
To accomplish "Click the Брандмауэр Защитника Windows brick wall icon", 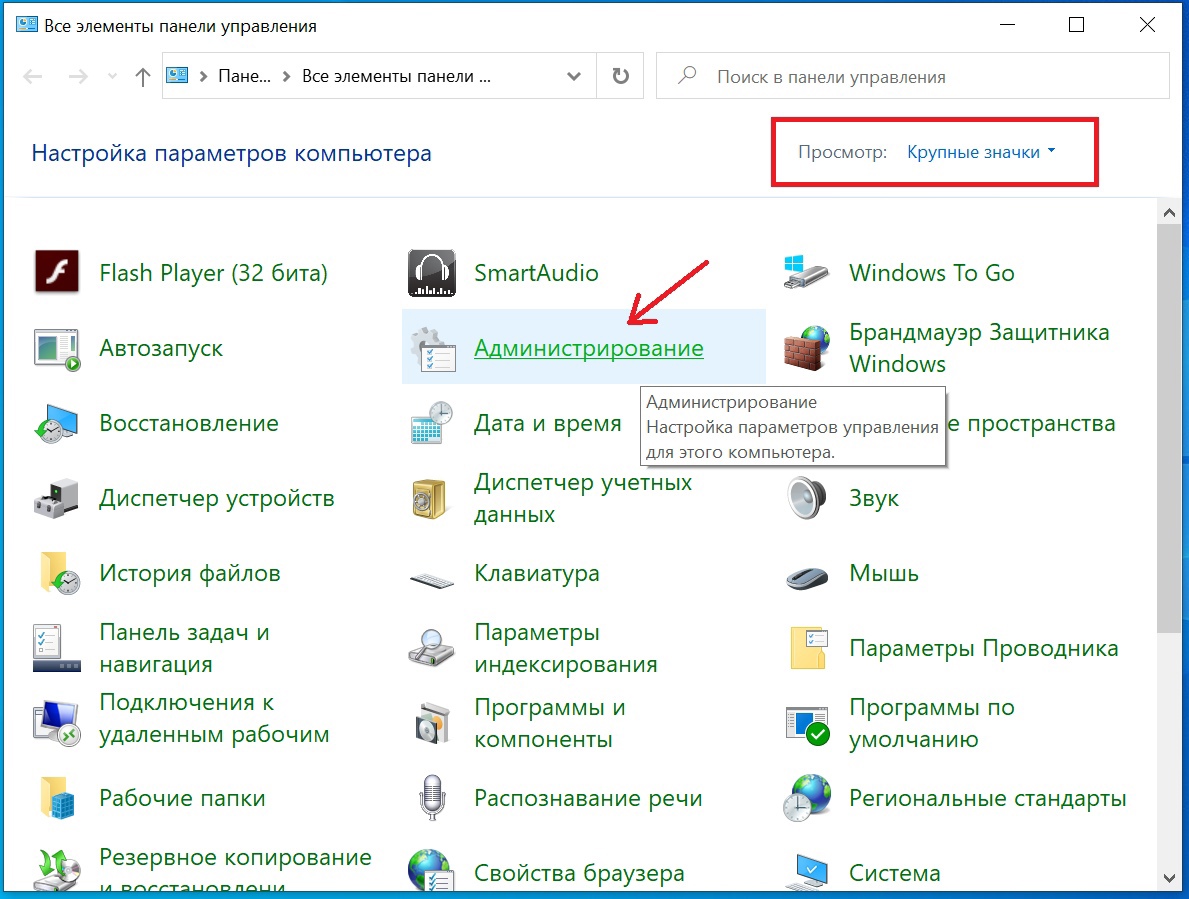I will coord(806,348).
